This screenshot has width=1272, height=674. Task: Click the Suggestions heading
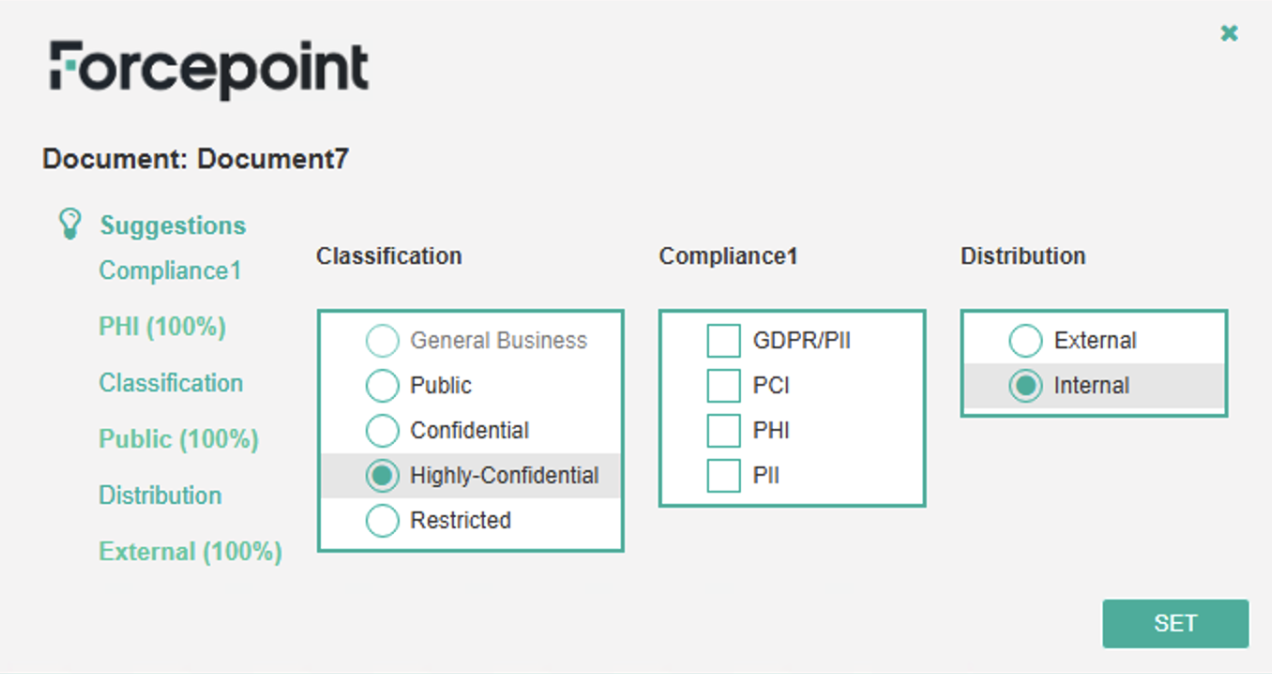172,226
